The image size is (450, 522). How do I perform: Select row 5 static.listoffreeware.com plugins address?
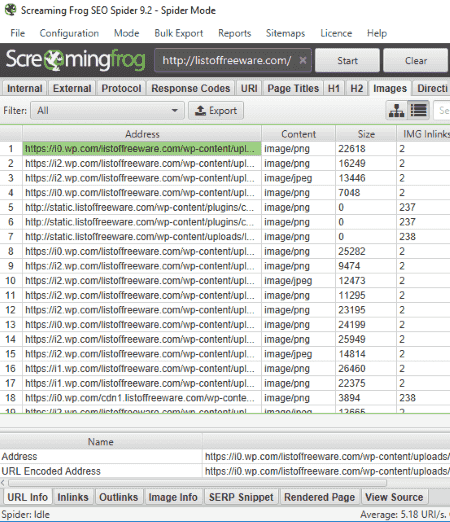coord(142,207)
